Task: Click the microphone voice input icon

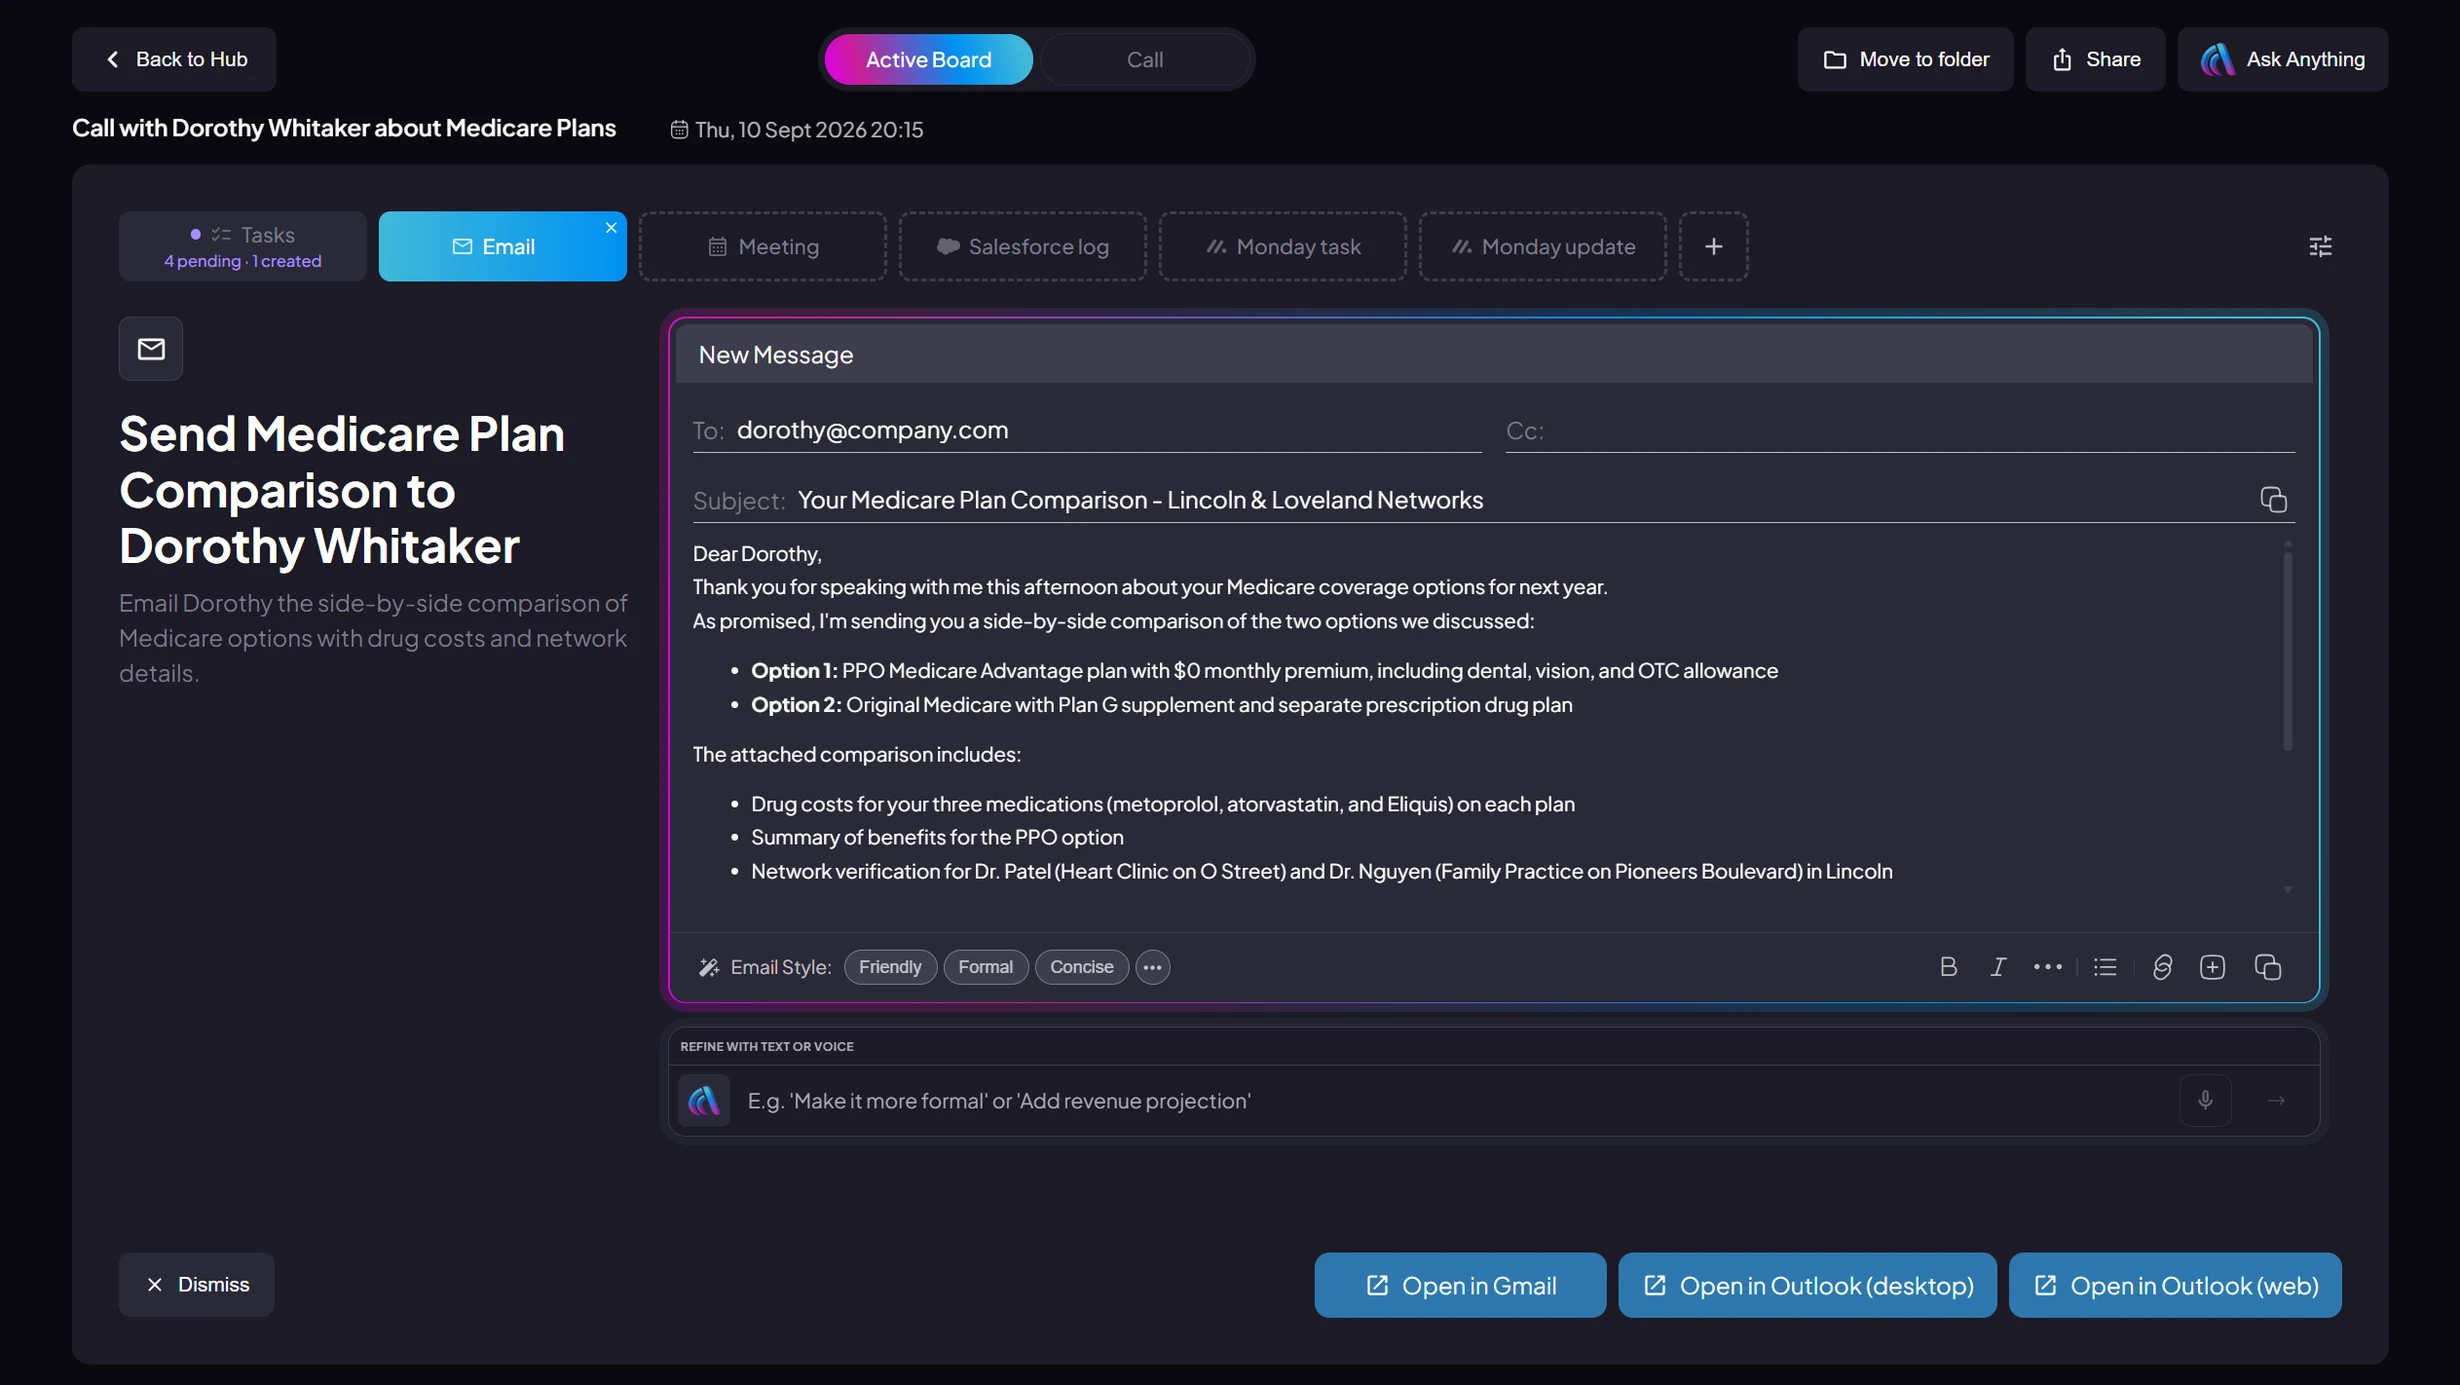Action: pos(2205,1100)
